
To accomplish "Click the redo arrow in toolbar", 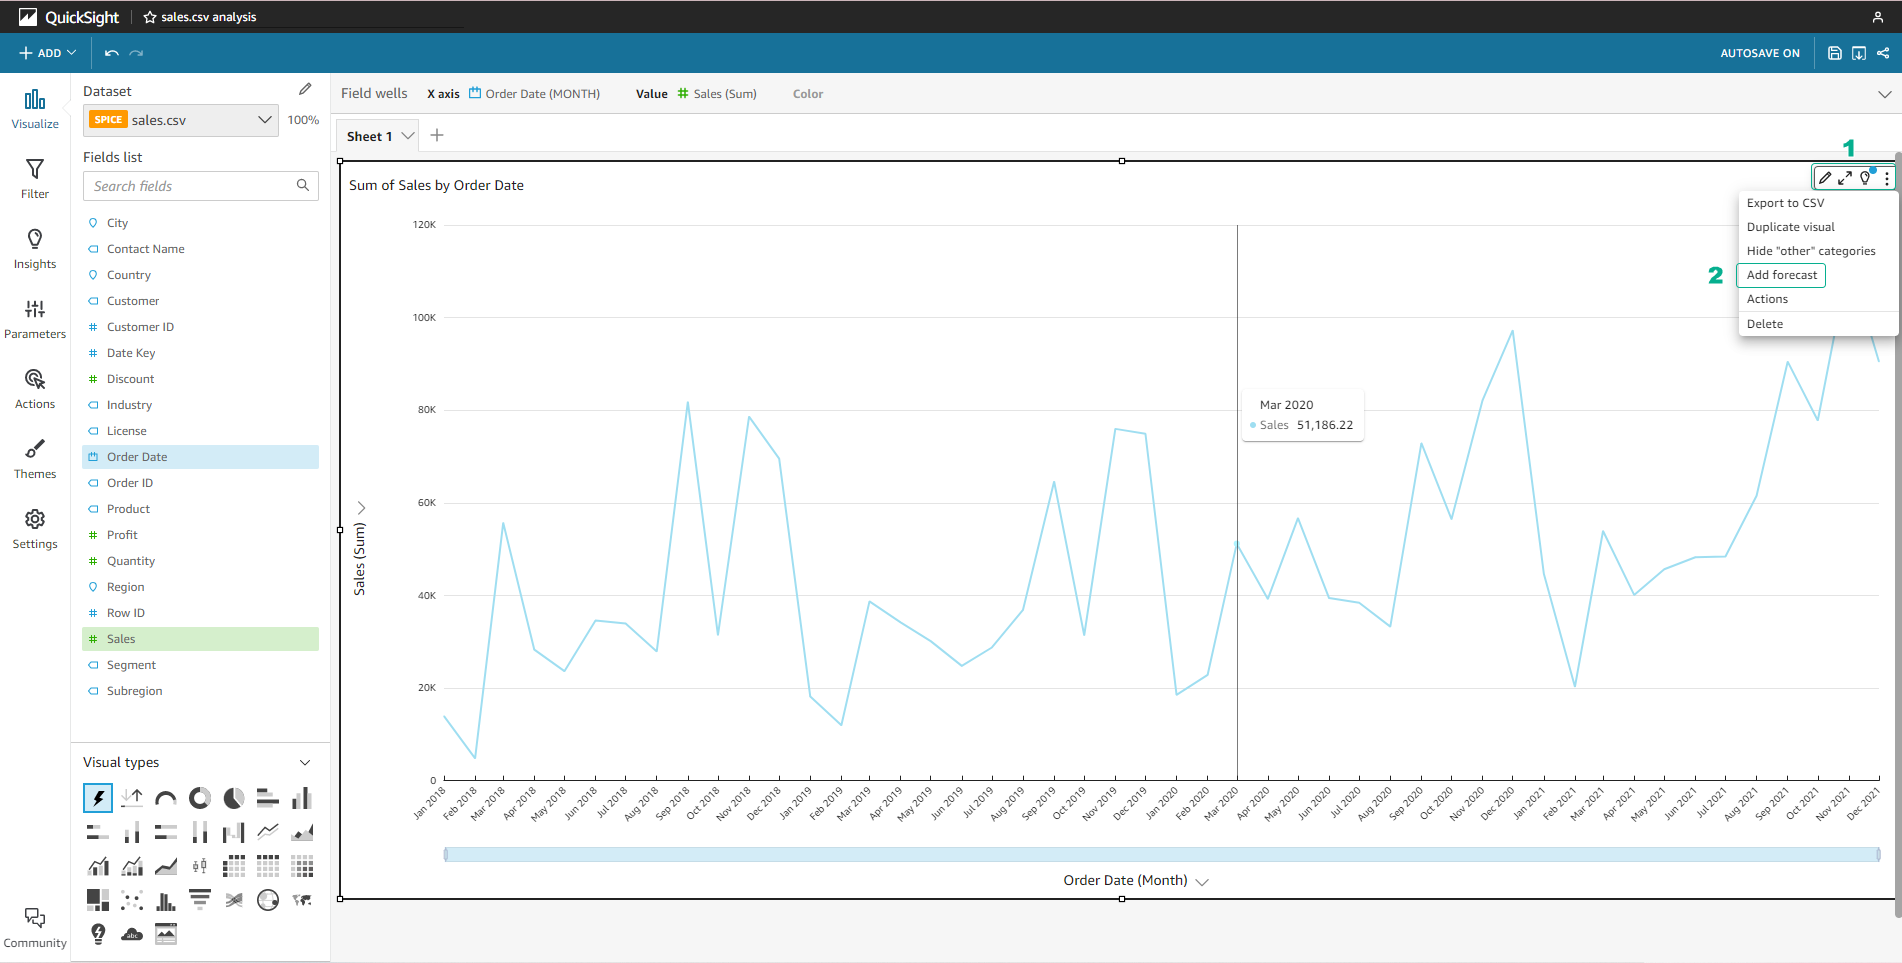I will click(x=137, y=53).
